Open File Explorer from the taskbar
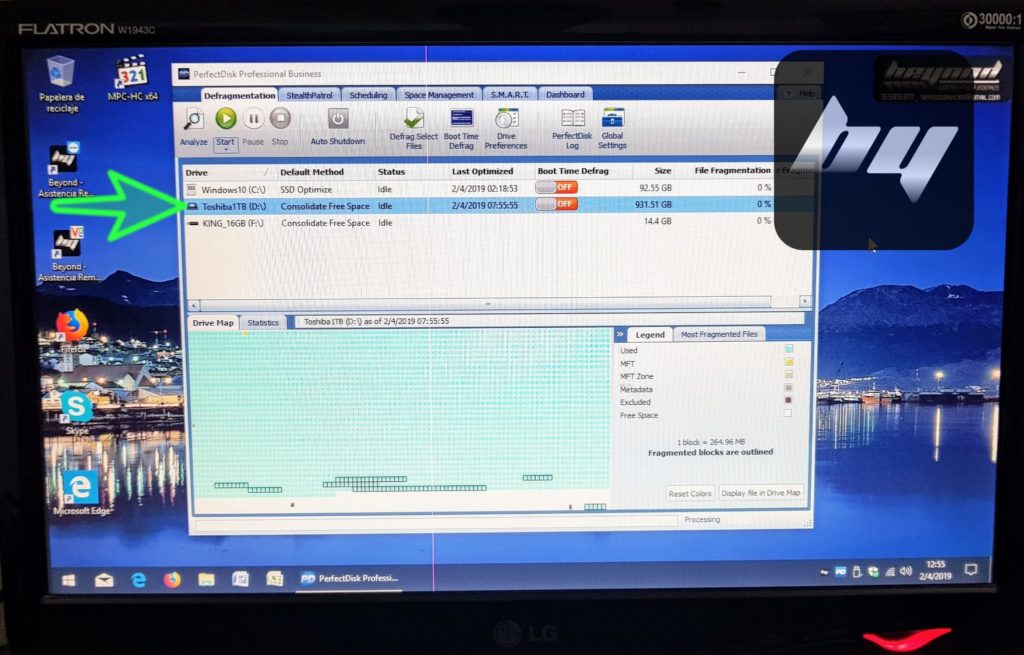 tap(206, 580)
